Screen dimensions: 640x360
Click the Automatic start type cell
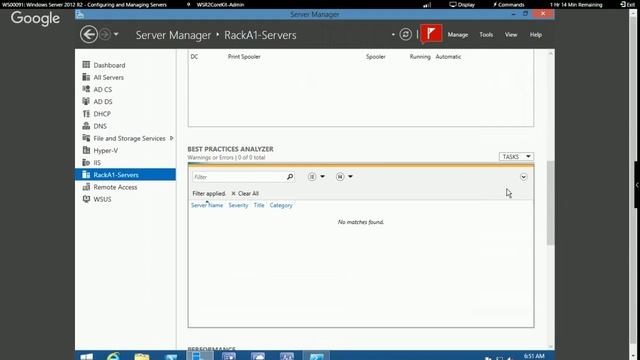pos(448,57)
